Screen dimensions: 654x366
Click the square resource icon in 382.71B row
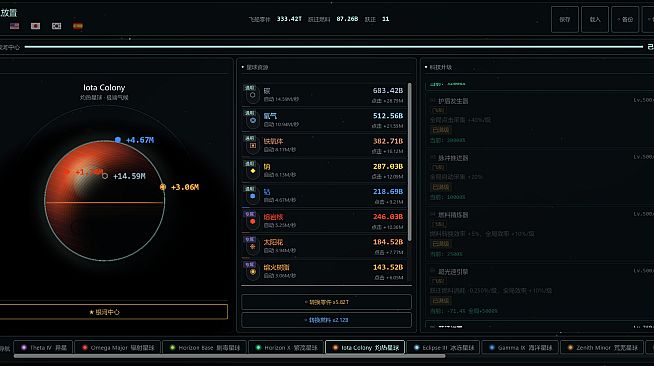[x=252, y=145]
